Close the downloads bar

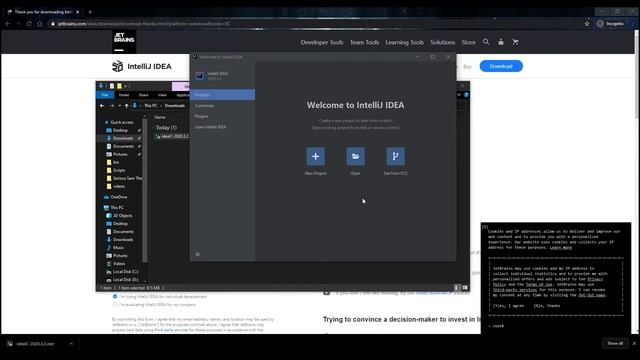pyautogui.click(x=634, y=343)
